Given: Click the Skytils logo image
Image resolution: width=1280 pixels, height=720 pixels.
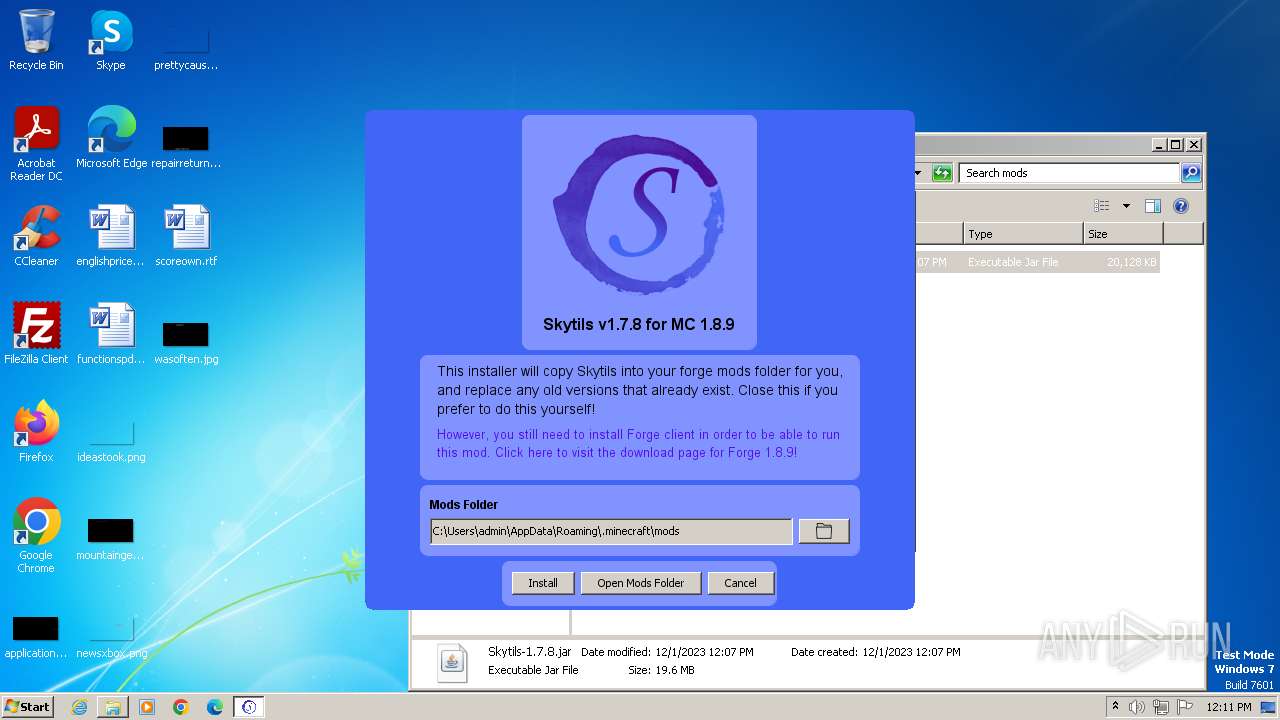Looking at the screenshot, I should tap(639, 215).
